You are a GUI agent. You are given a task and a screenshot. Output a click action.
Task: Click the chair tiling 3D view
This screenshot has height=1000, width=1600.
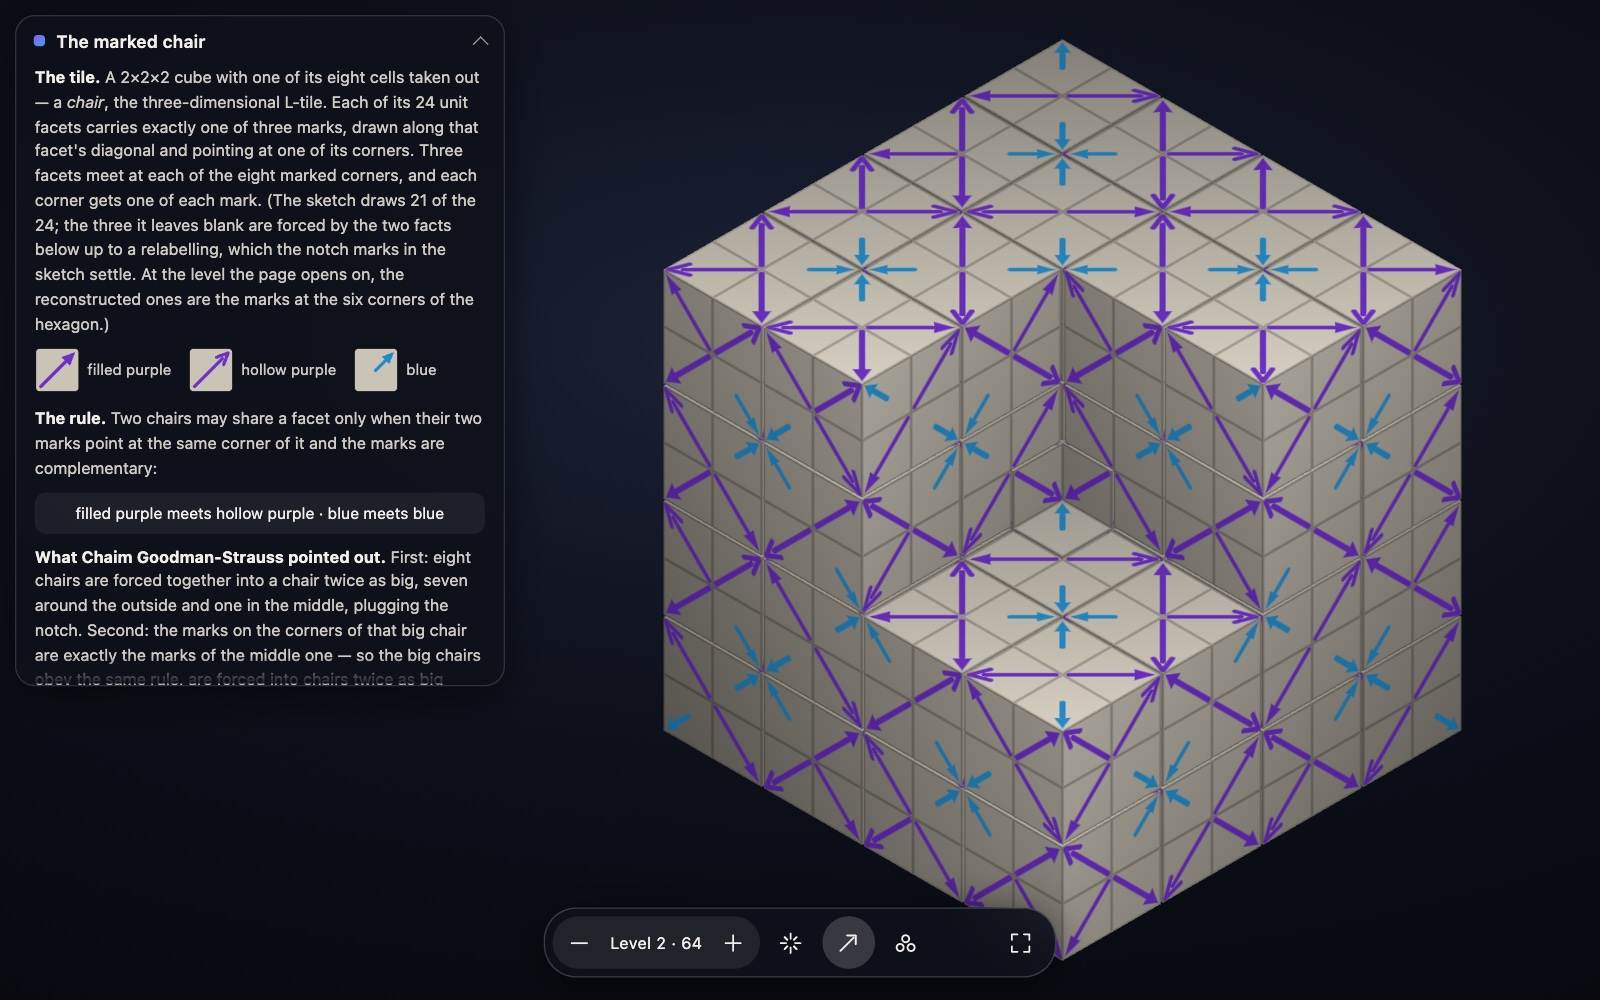[1062, 500]
